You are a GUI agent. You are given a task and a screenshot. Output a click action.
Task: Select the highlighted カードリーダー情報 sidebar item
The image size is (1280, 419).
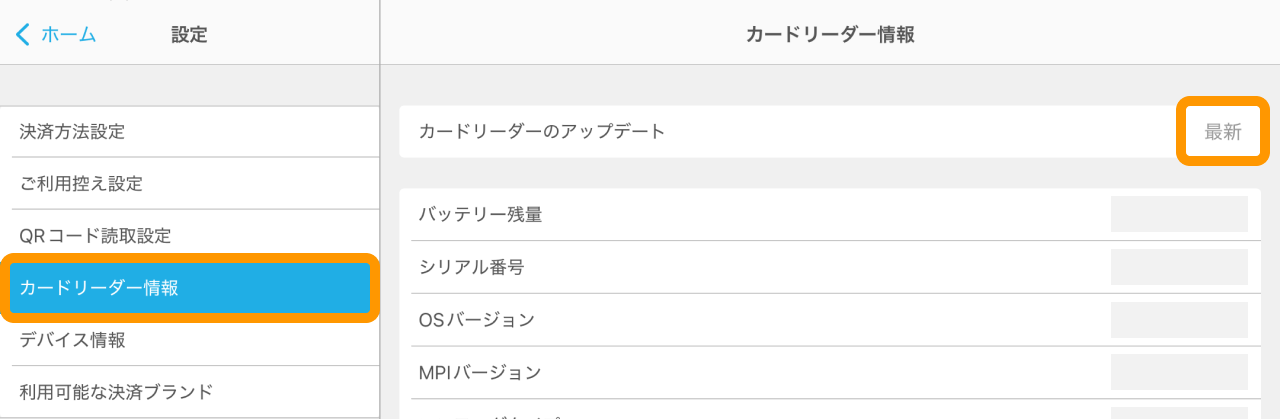[x=99, y=288]
